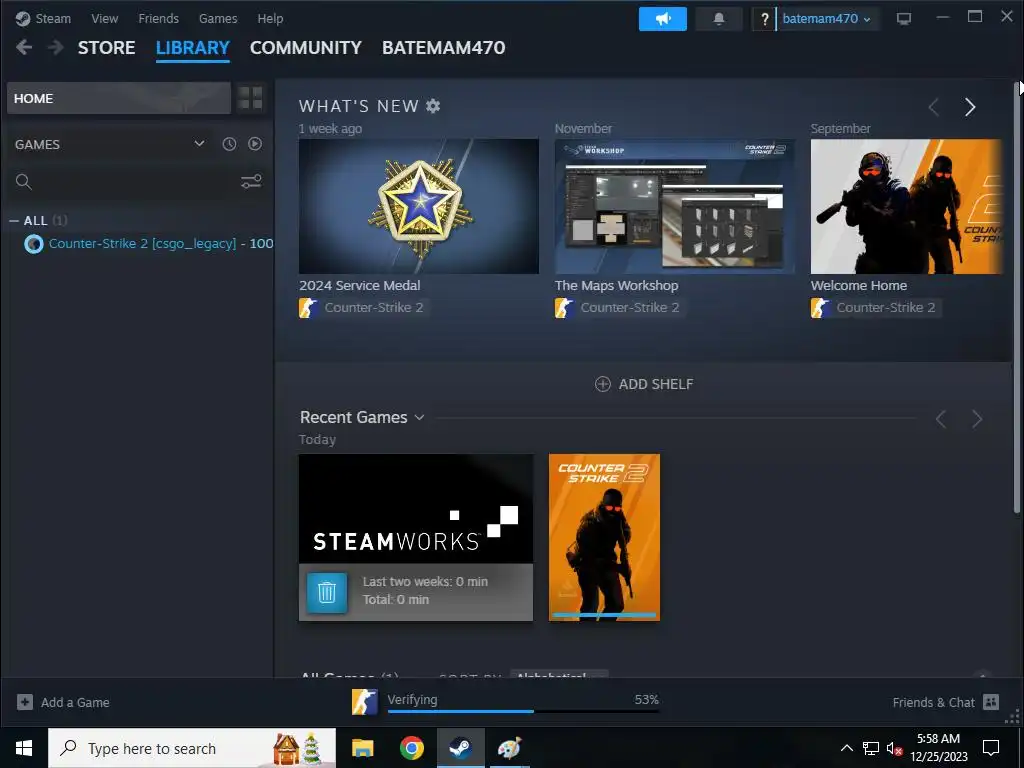1024x768 pixels.
Task: Collapse the ALL games category
Action: coord(14,221)
